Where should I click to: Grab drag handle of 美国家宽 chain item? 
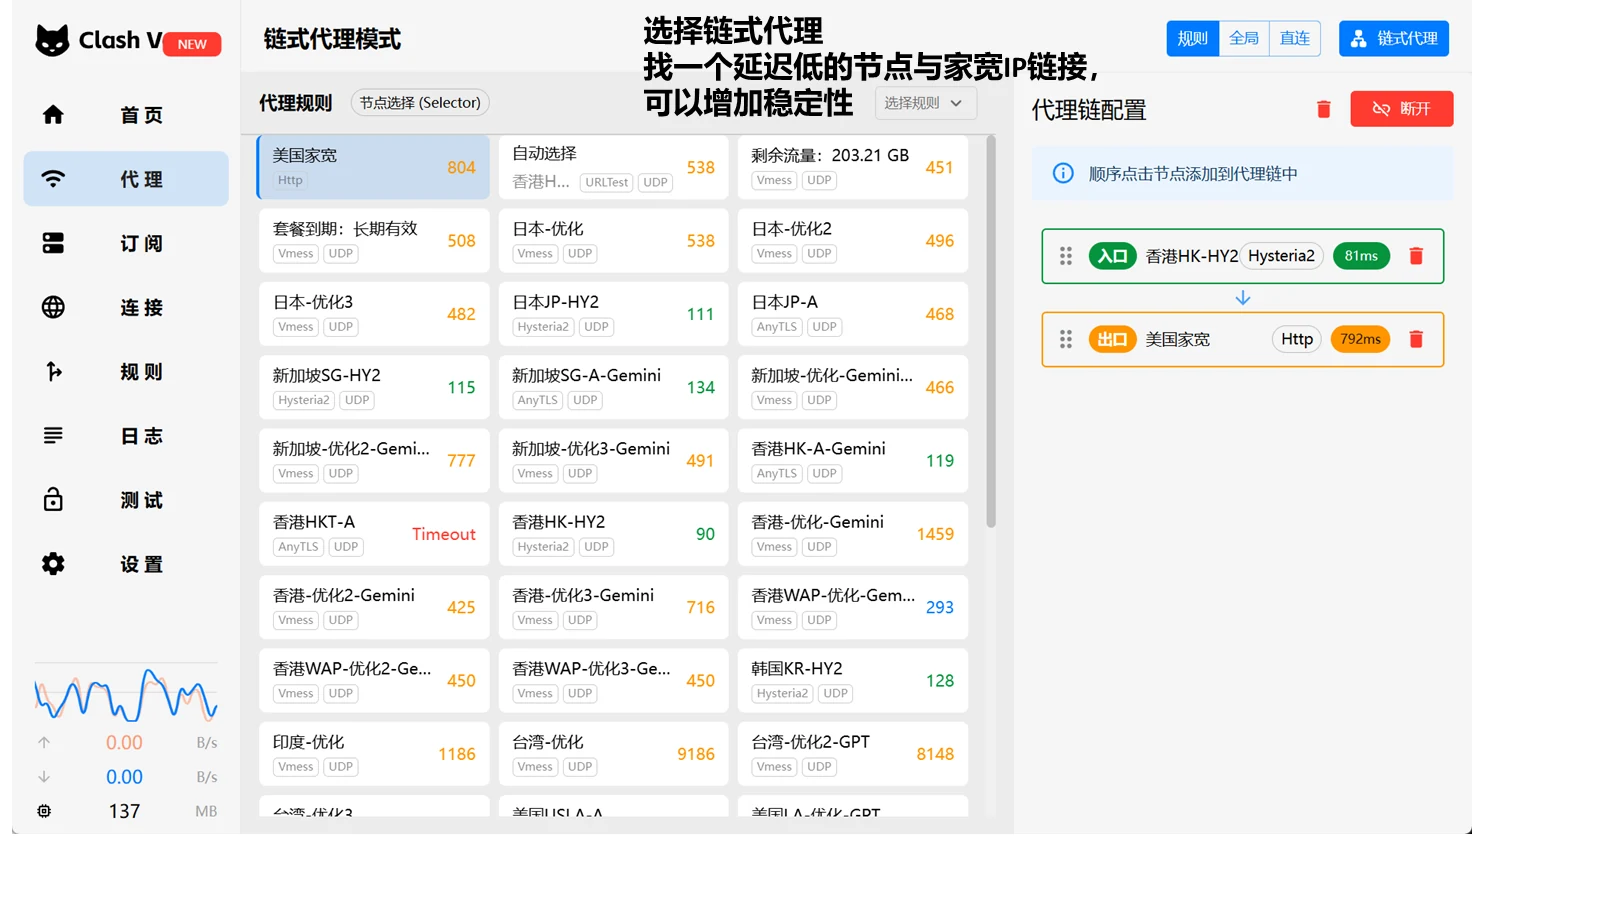click(1066, 339)
